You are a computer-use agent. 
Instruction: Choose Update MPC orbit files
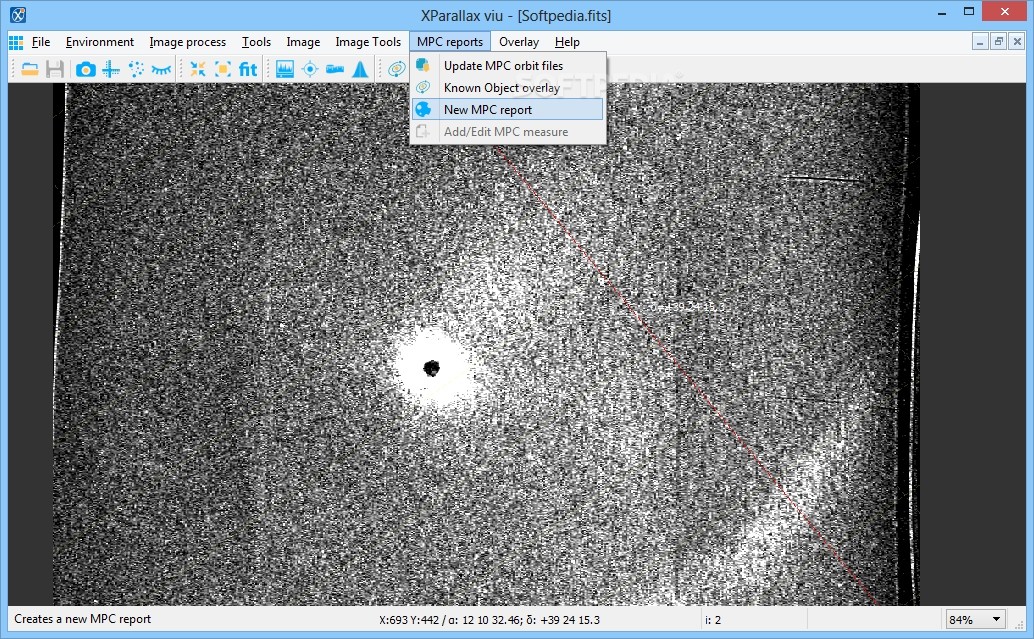(x=507, y=65)
